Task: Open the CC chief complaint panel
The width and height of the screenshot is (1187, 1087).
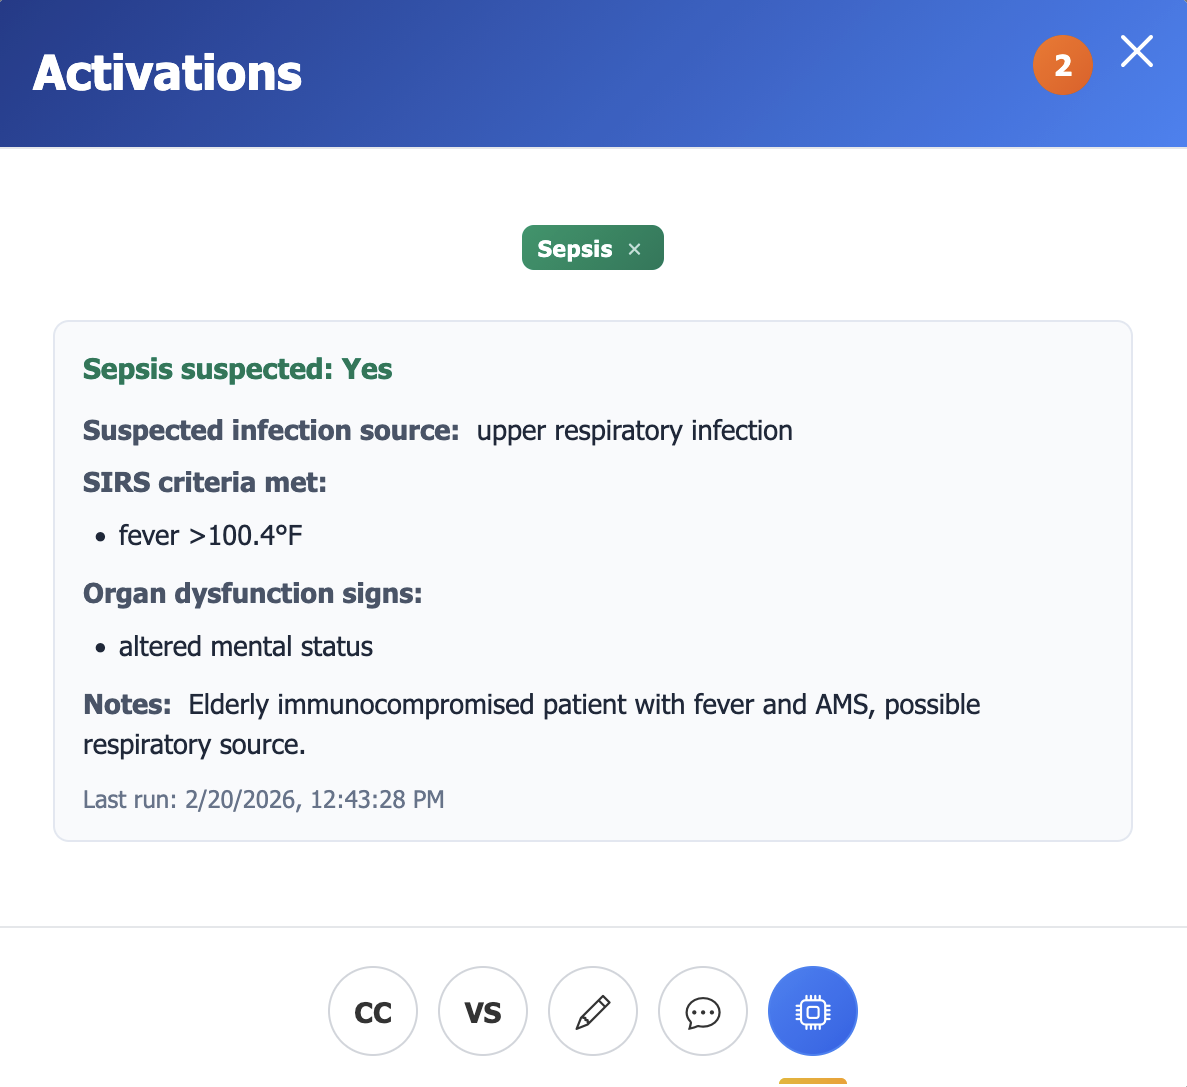Action: [373, 1011]
